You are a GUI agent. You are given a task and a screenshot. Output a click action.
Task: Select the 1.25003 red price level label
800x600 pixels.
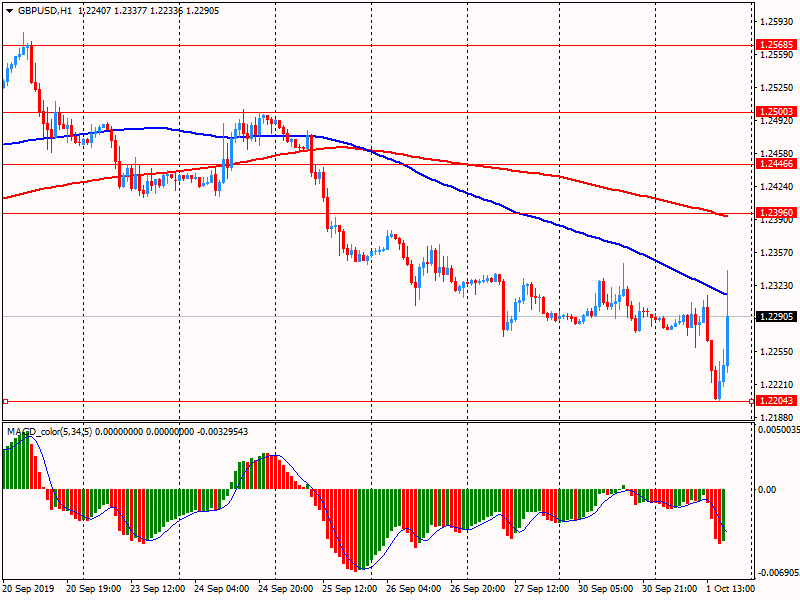(x=776, y=112)
